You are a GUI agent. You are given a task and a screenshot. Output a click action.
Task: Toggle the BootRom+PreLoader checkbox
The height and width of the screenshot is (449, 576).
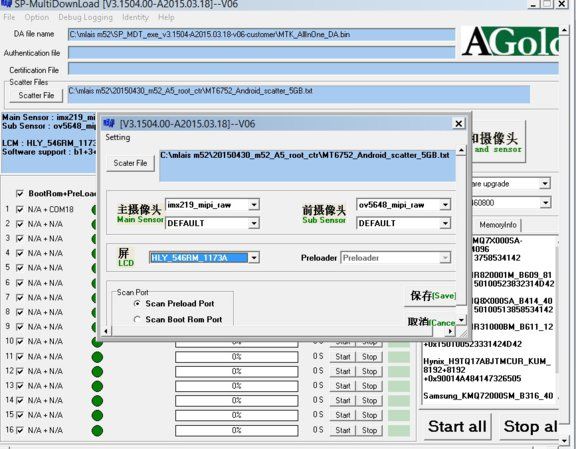(20, 193)
